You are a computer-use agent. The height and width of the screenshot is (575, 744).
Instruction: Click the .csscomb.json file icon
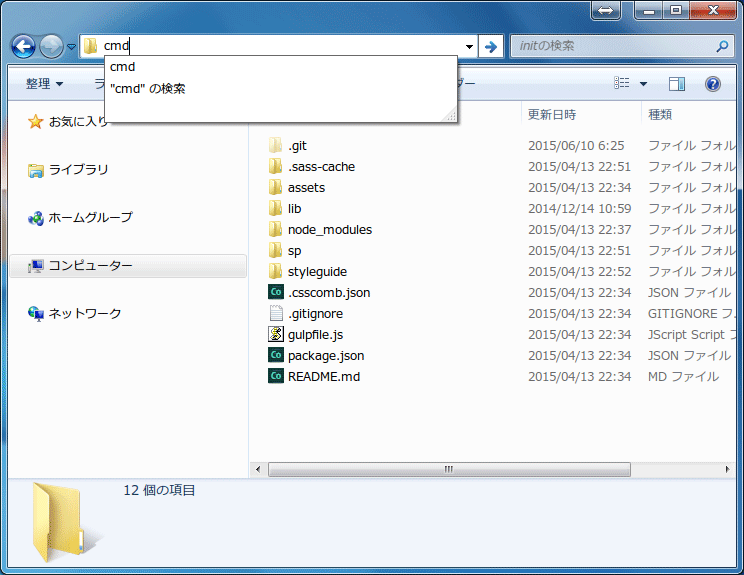pos(276,292)
